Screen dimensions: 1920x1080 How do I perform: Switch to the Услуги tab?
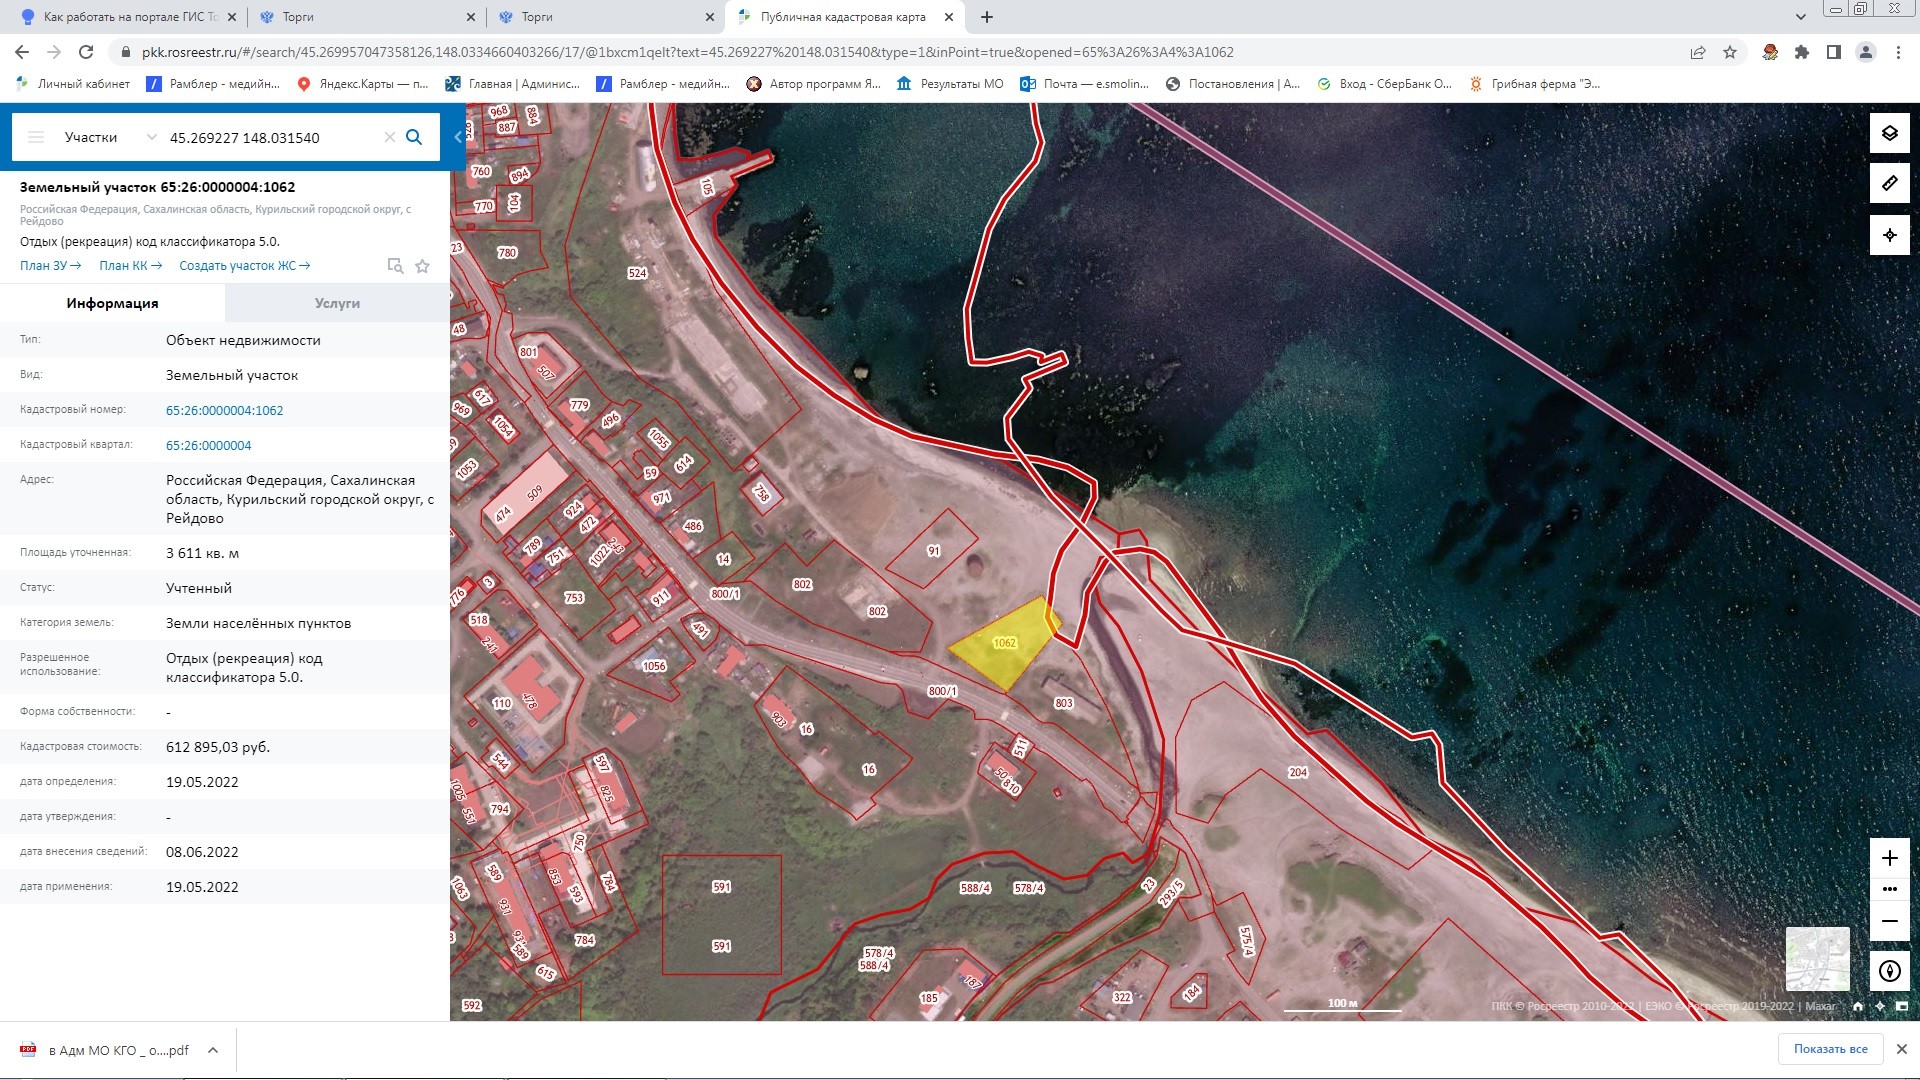337,303
